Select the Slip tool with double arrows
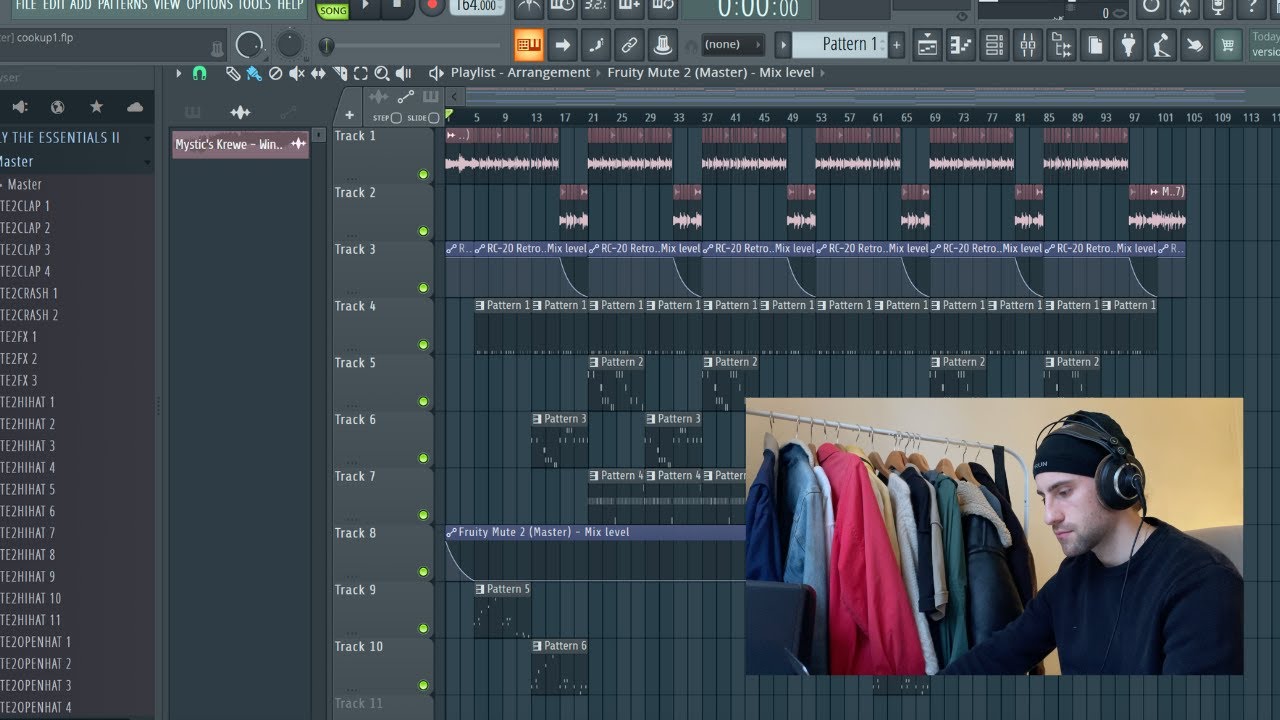Viewport: 1280px width, 720px height. (318, 73)
